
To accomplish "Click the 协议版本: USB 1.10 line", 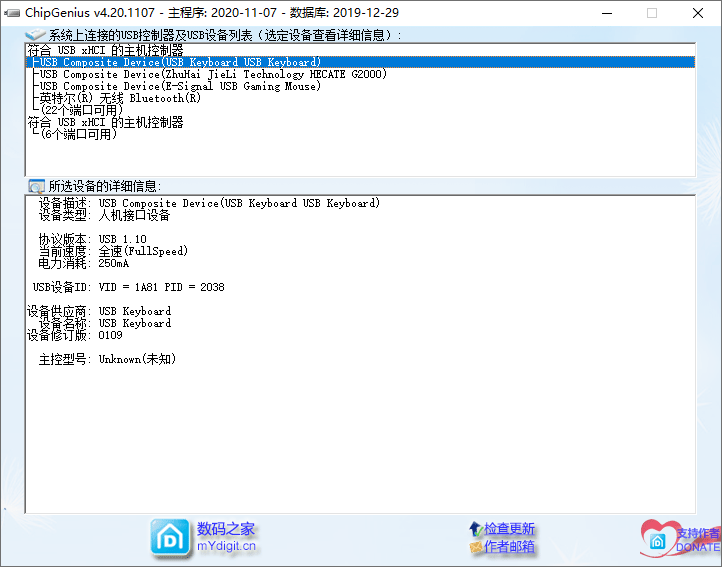I will point(92,239).
